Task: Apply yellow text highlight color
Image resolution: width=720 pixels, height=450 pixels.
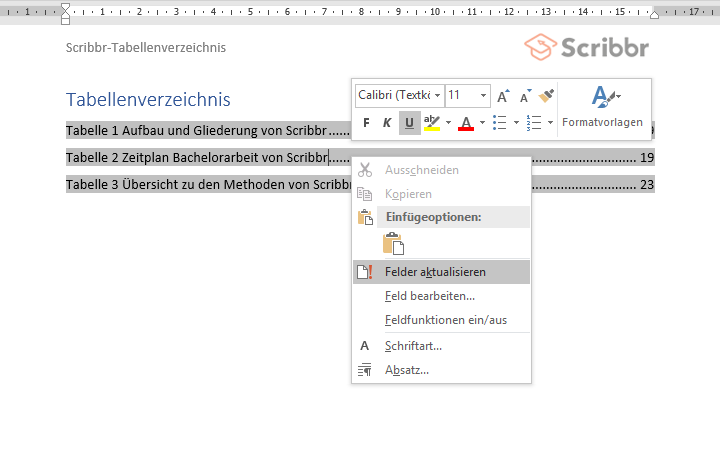Action: click(x=432, y=123)
